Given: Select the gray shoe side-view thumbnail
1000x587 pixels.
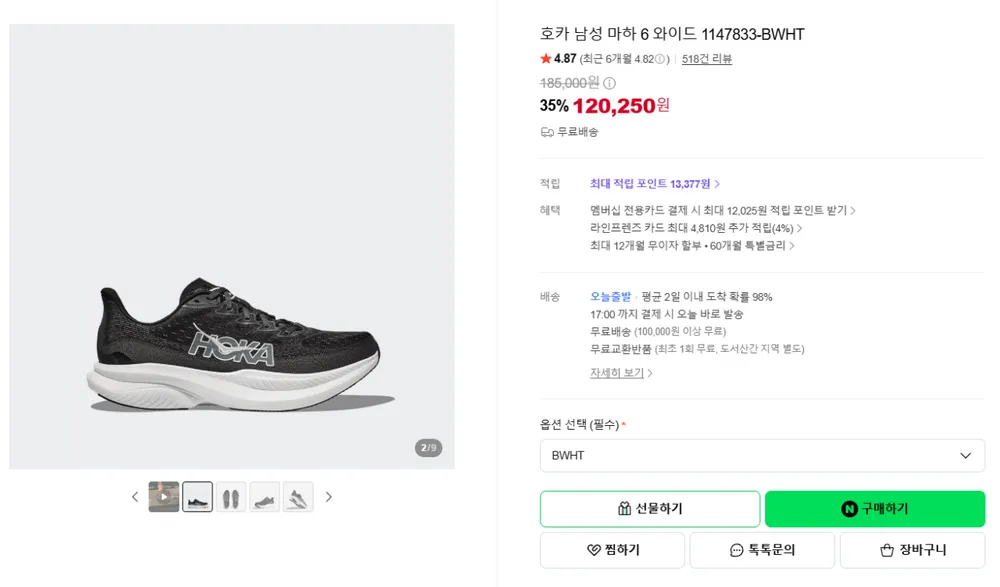Looking at the screenshot, I should (x=265, y=497).
